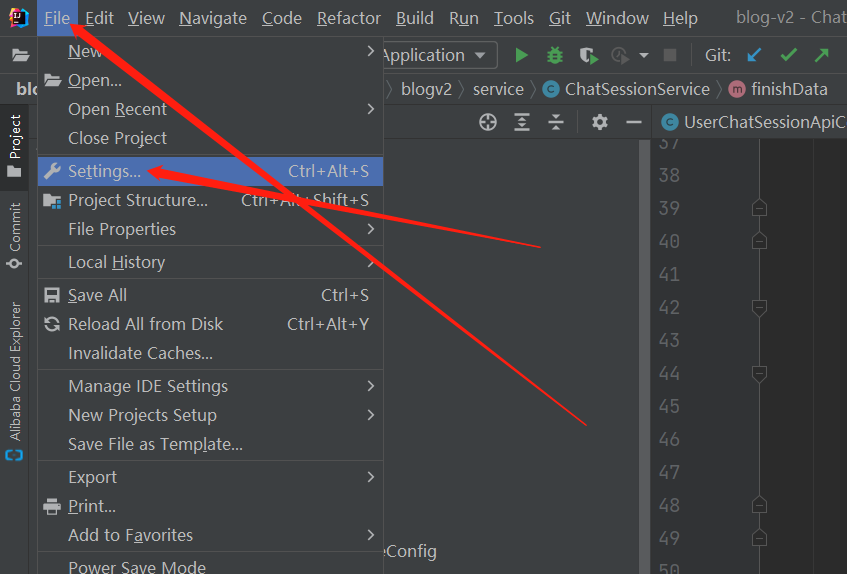Viewport: 847px width, 574px height.
Task: Toggle code folding marker at line 42
Action: tap(759, 308)
